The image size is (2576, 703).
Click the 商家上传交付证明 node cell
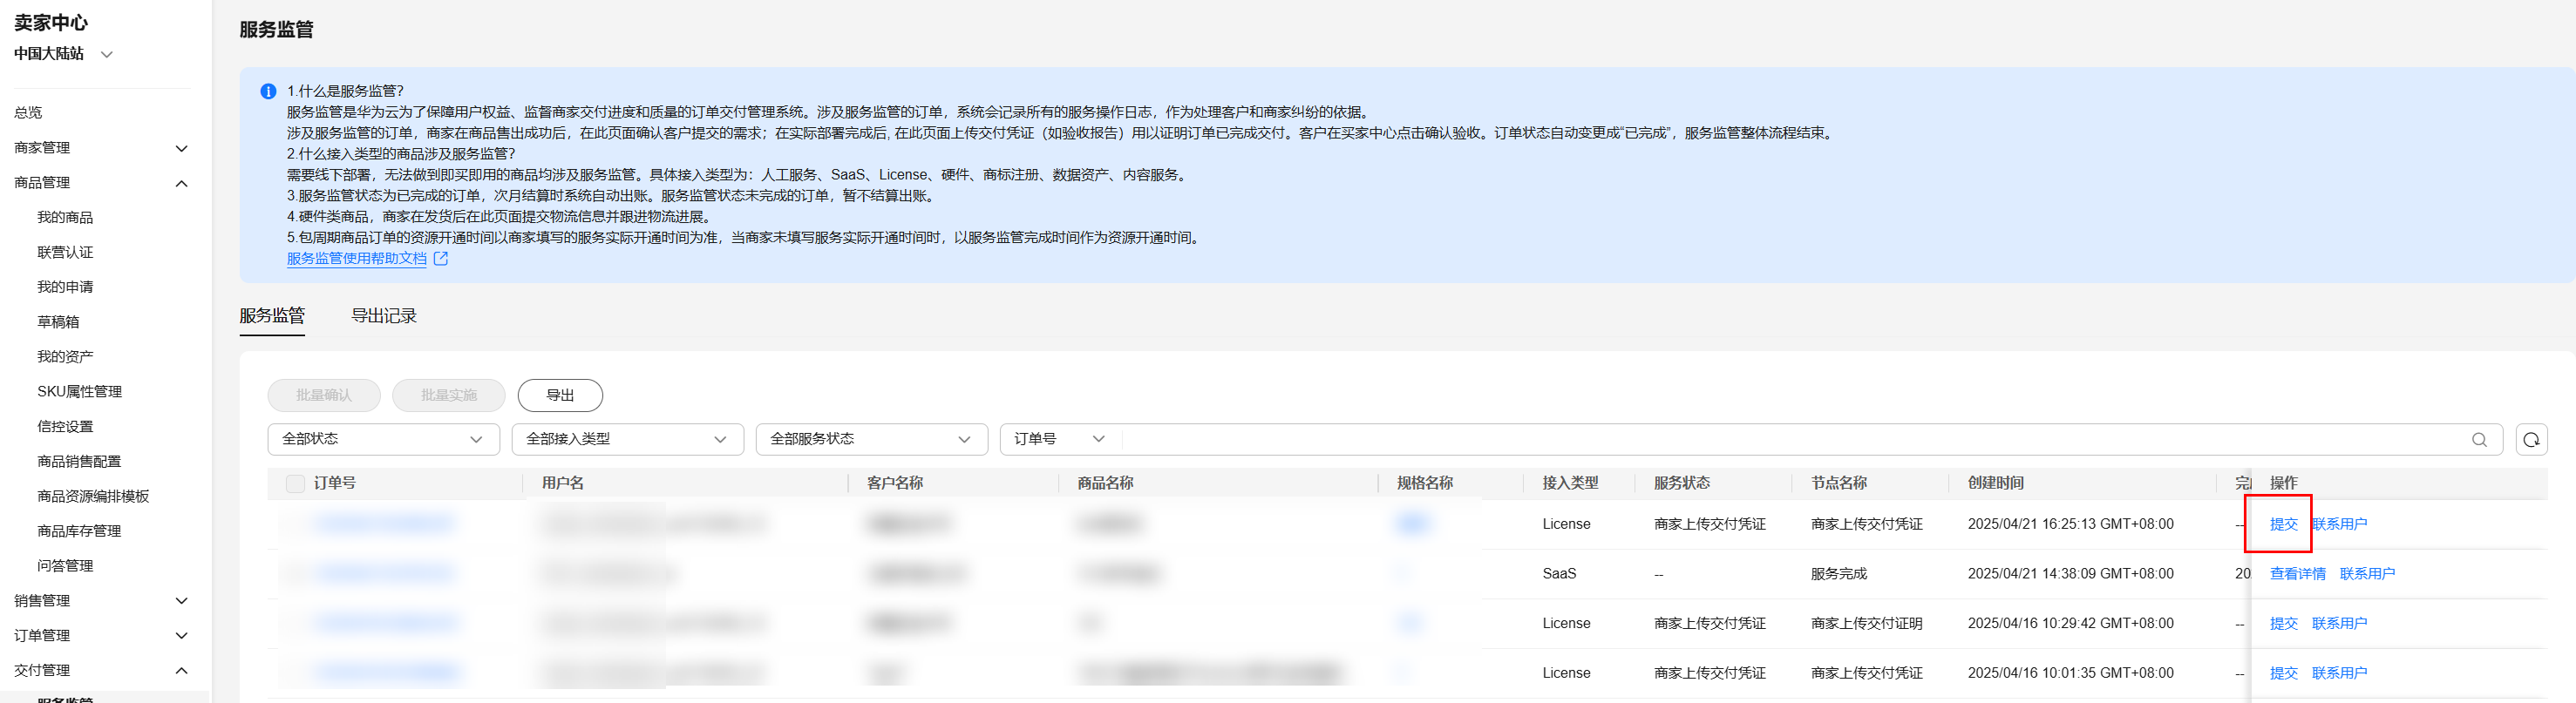1866,624
